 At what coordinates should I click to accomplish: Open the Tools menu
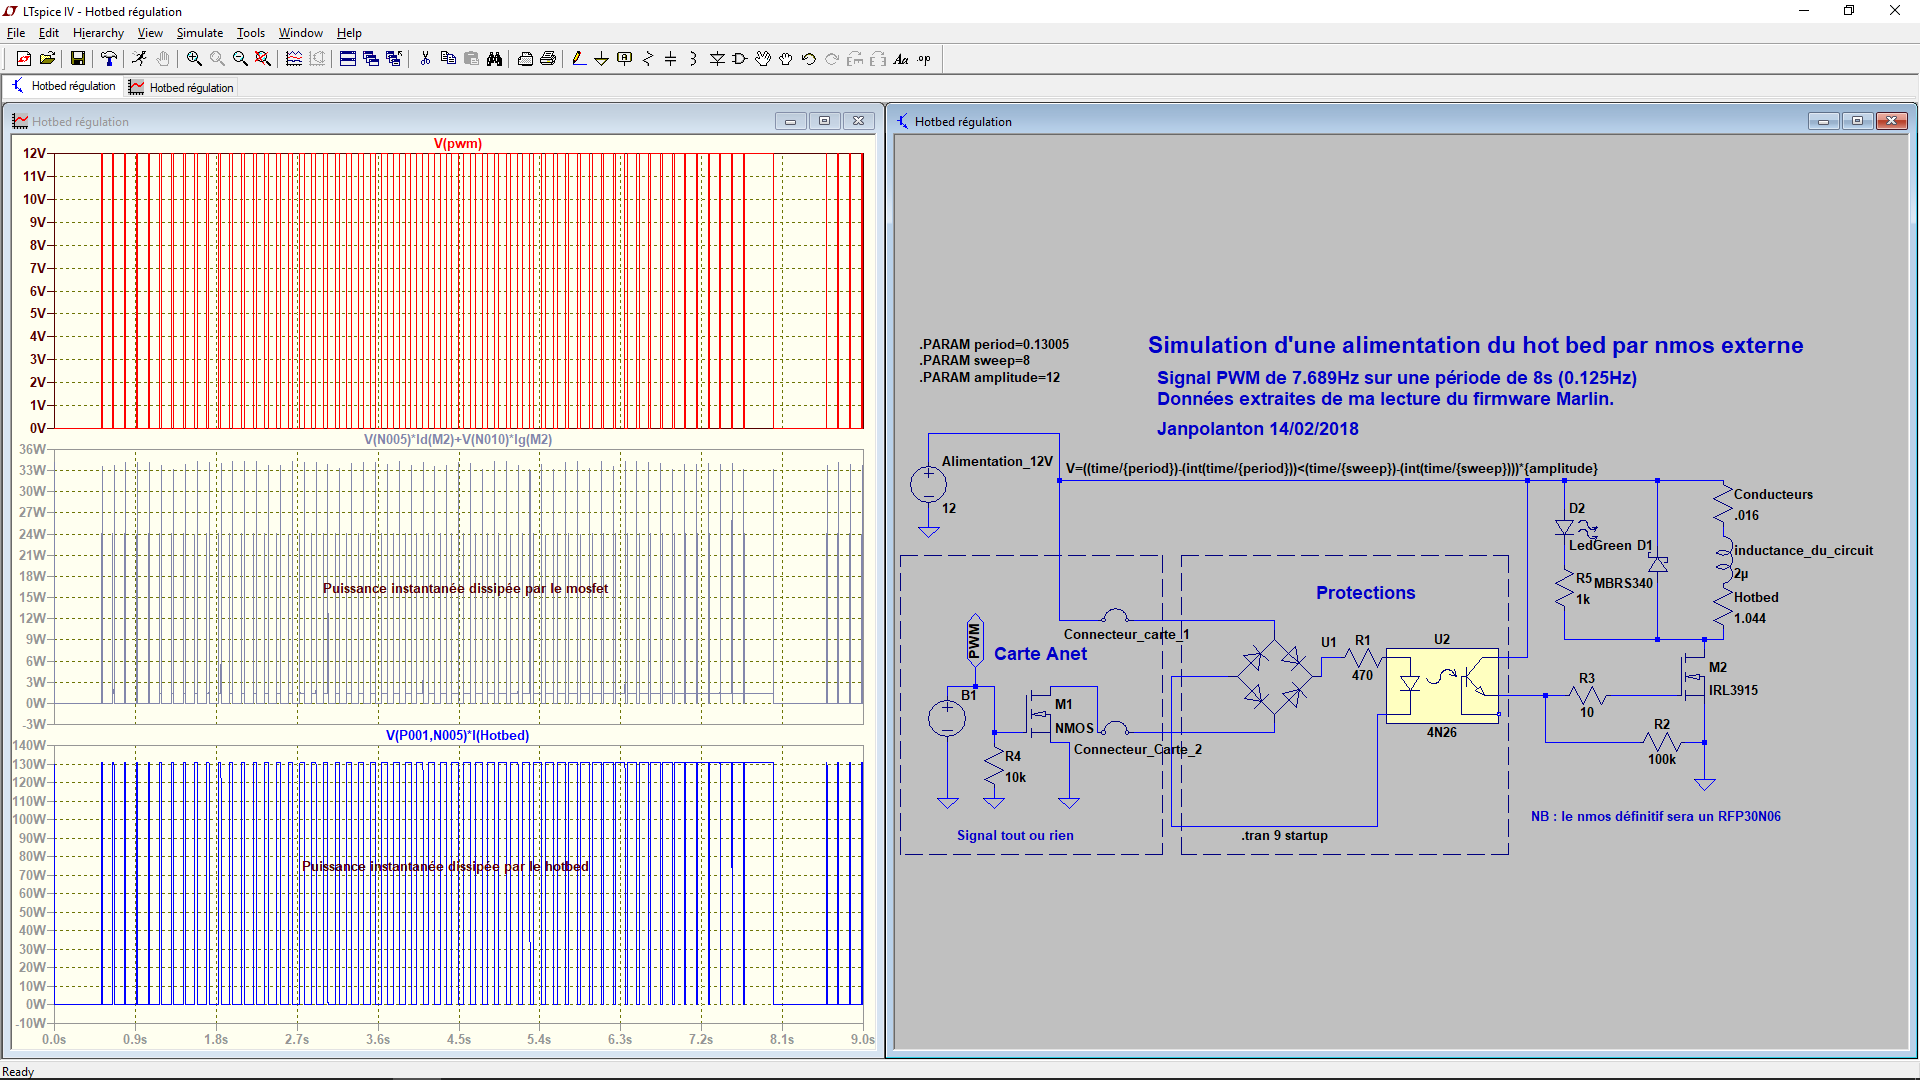pyautogui.click(x=251, y=33)
